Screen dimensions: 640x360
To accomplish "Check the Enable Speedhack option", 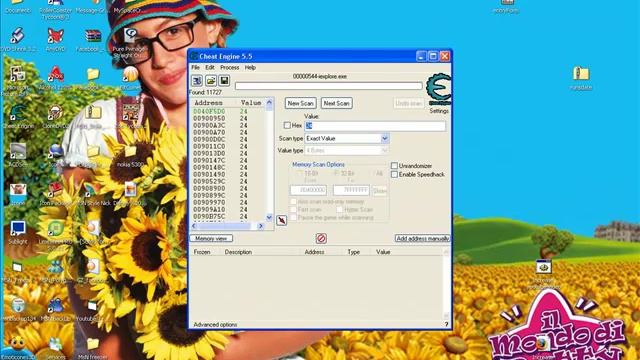I will tap(394, 174).
